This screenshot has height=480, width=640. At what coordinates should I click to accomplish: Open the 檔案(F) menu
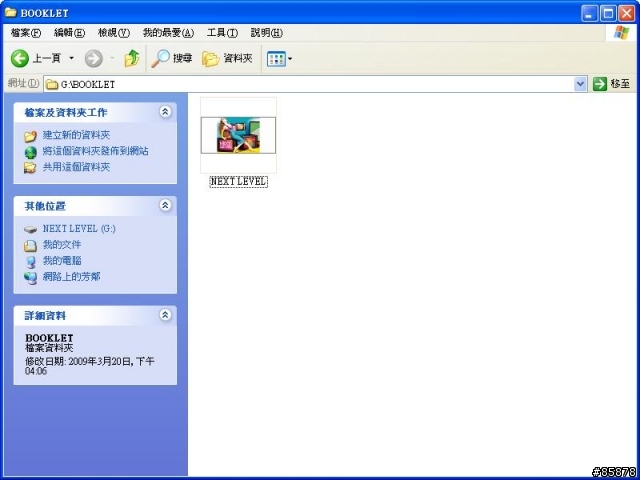tap(26, 33)
